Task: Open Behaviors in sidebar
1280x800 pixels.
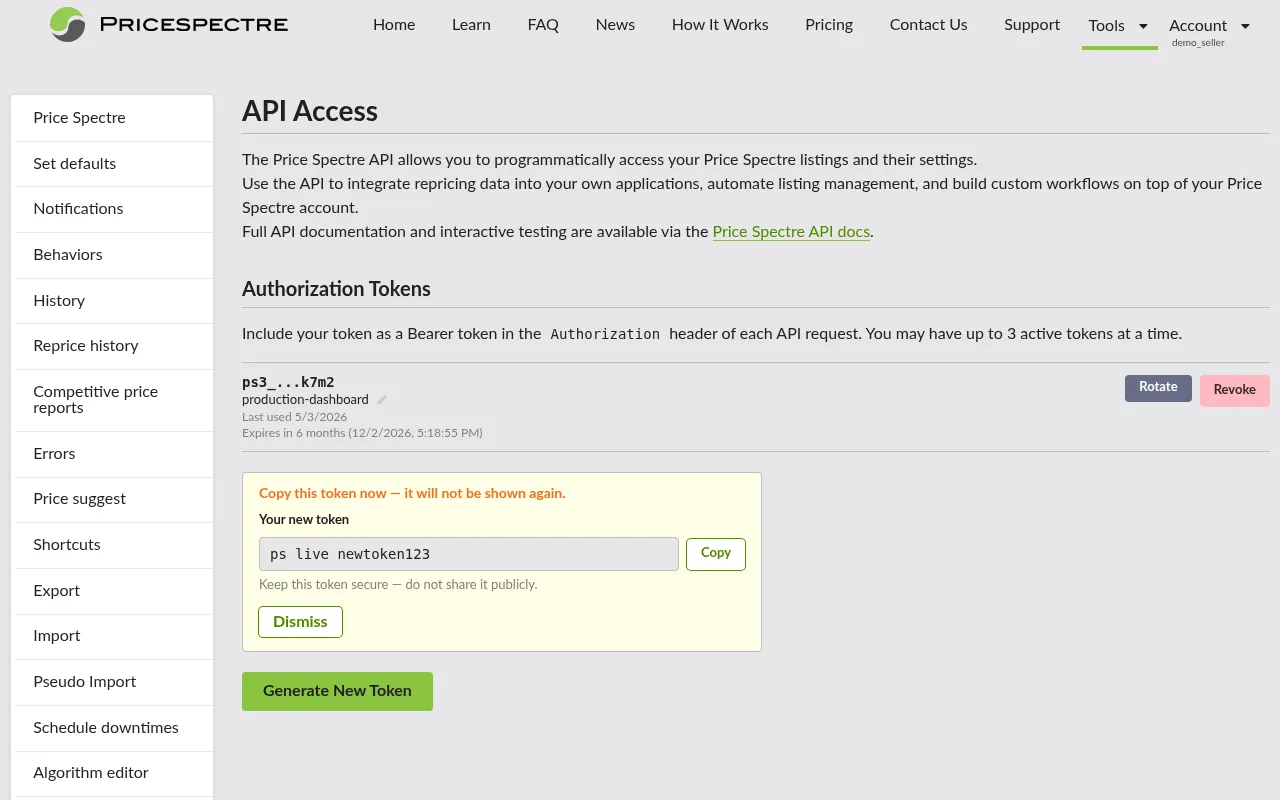Action: (114, 255)
